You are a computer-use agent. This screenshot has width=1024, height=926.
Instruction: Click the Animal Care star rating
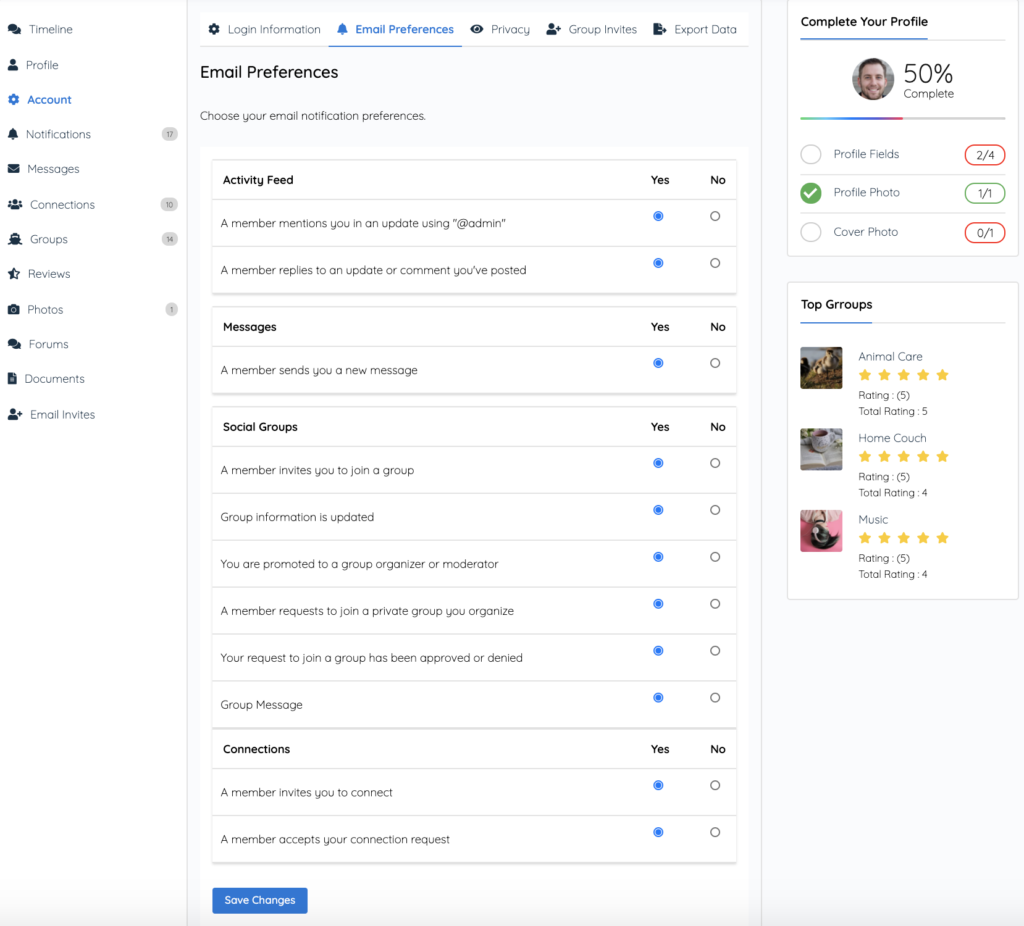click(x=903, y=375)
